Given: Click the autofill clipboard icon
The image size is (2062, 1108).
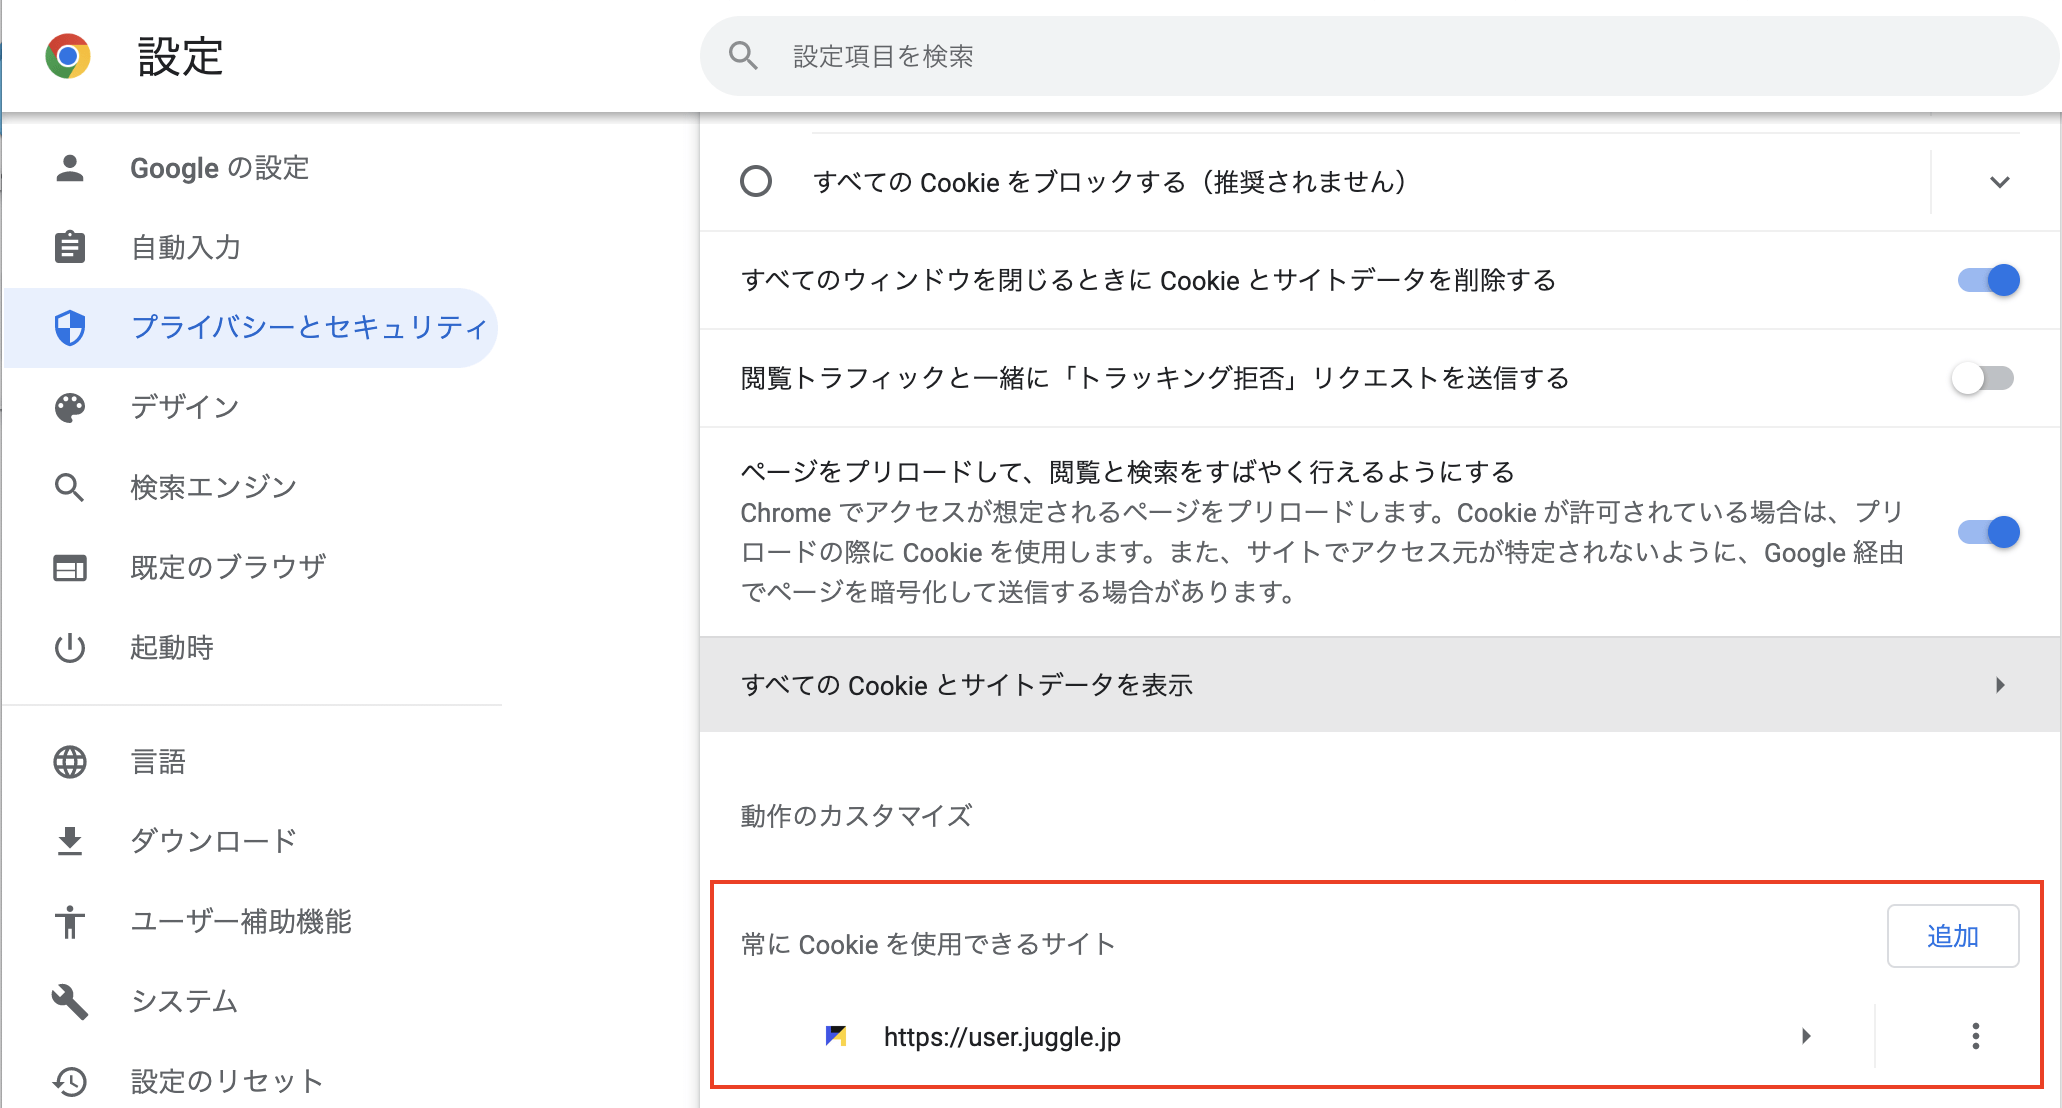Looking at the screenshot, I should point(70,247).
